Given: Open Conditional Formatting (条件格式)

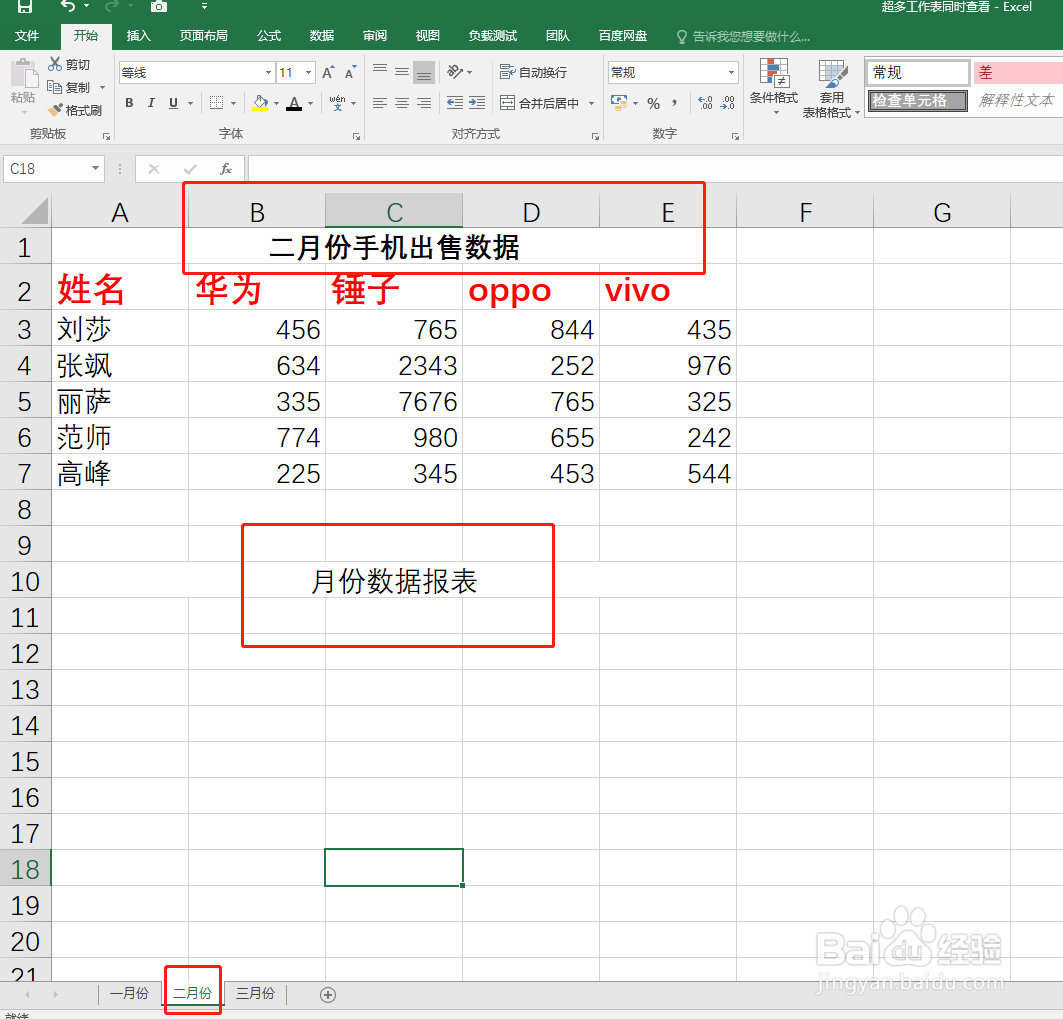Looking at the screenshot, I should [x=774, y=85].
